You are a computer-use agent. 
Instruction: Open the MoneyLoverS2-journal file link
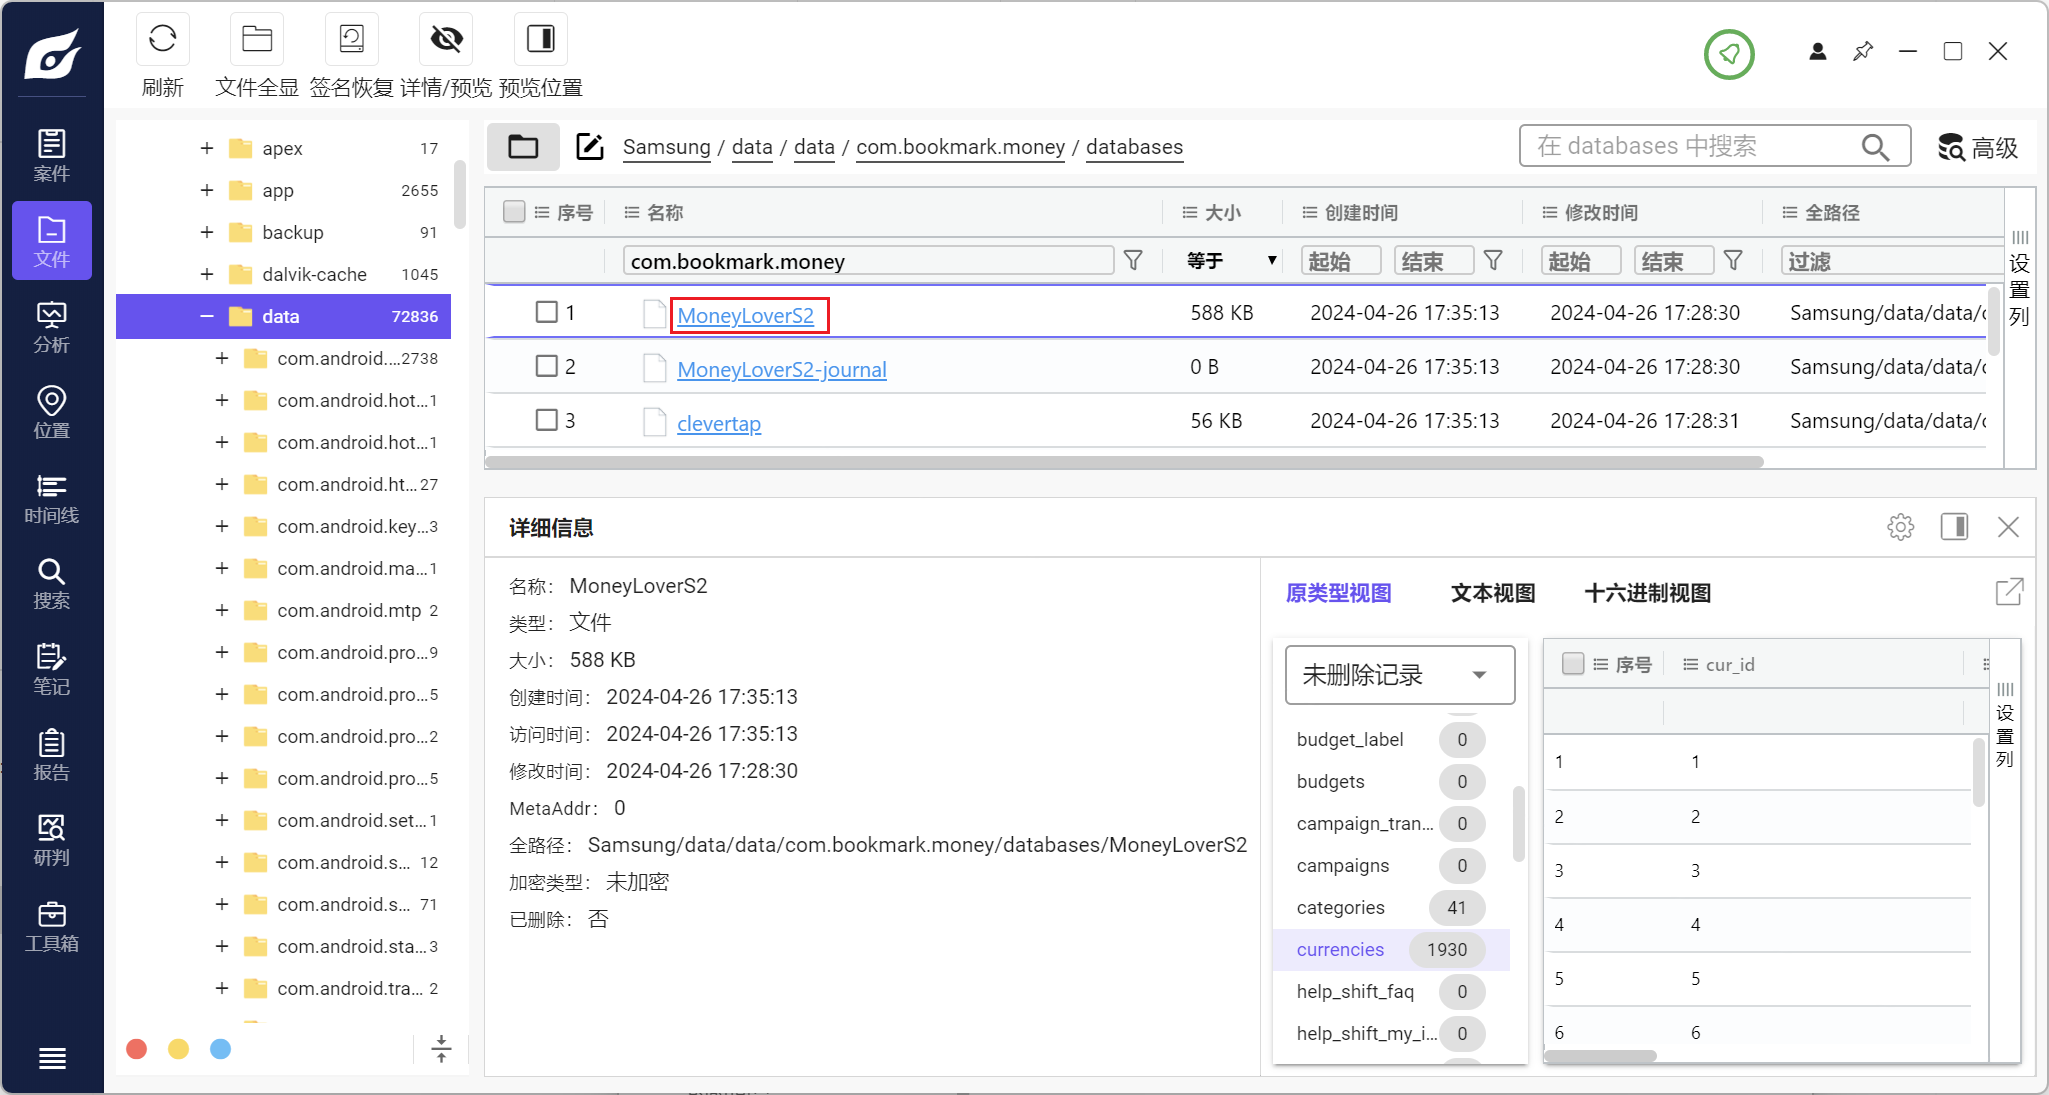coord(782,370)
